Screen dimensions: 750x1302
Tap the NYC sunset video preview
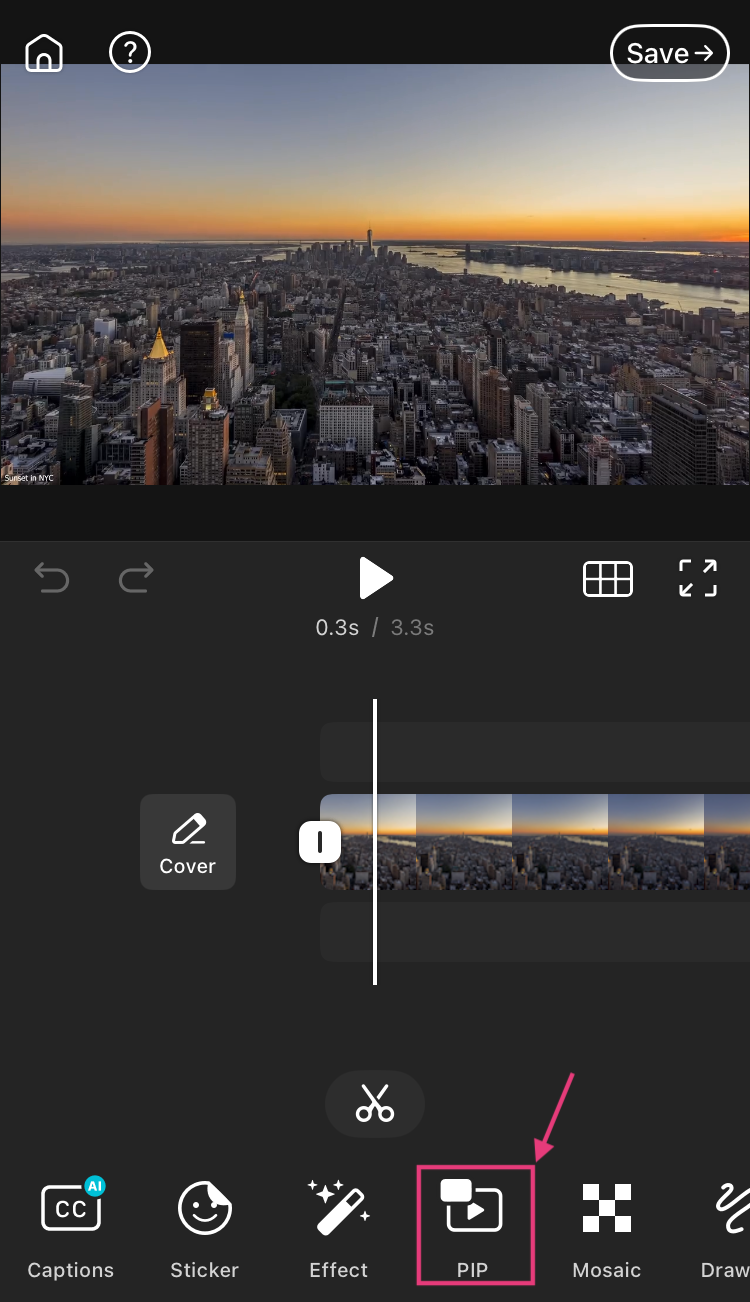pyautogui.click(x=375, y=275)
